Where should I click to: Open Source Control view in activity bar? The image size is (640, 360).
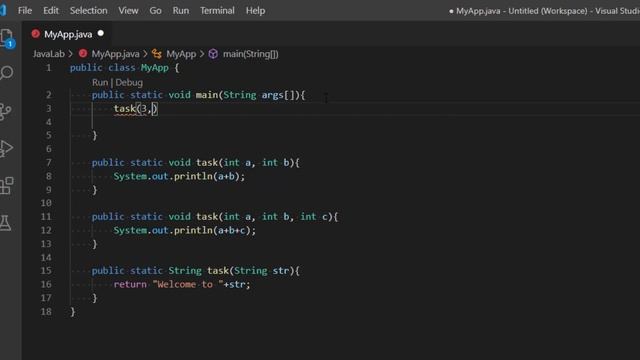(6, 111)
